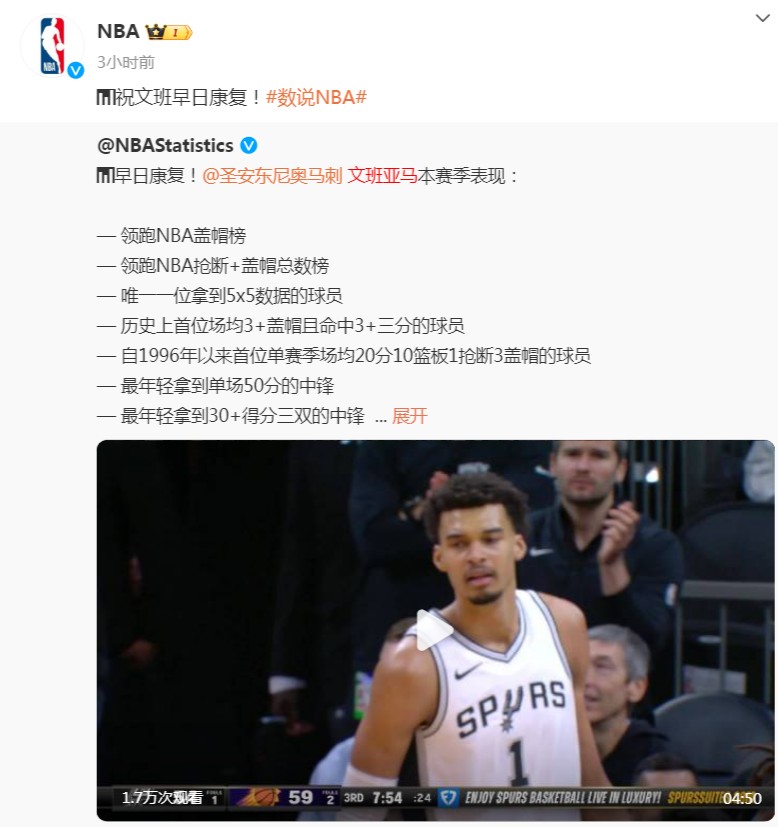The width and height of the screenshot is (778, 827).
Task: Click the verified badge beside NBAStatistics
Action: 249,146
